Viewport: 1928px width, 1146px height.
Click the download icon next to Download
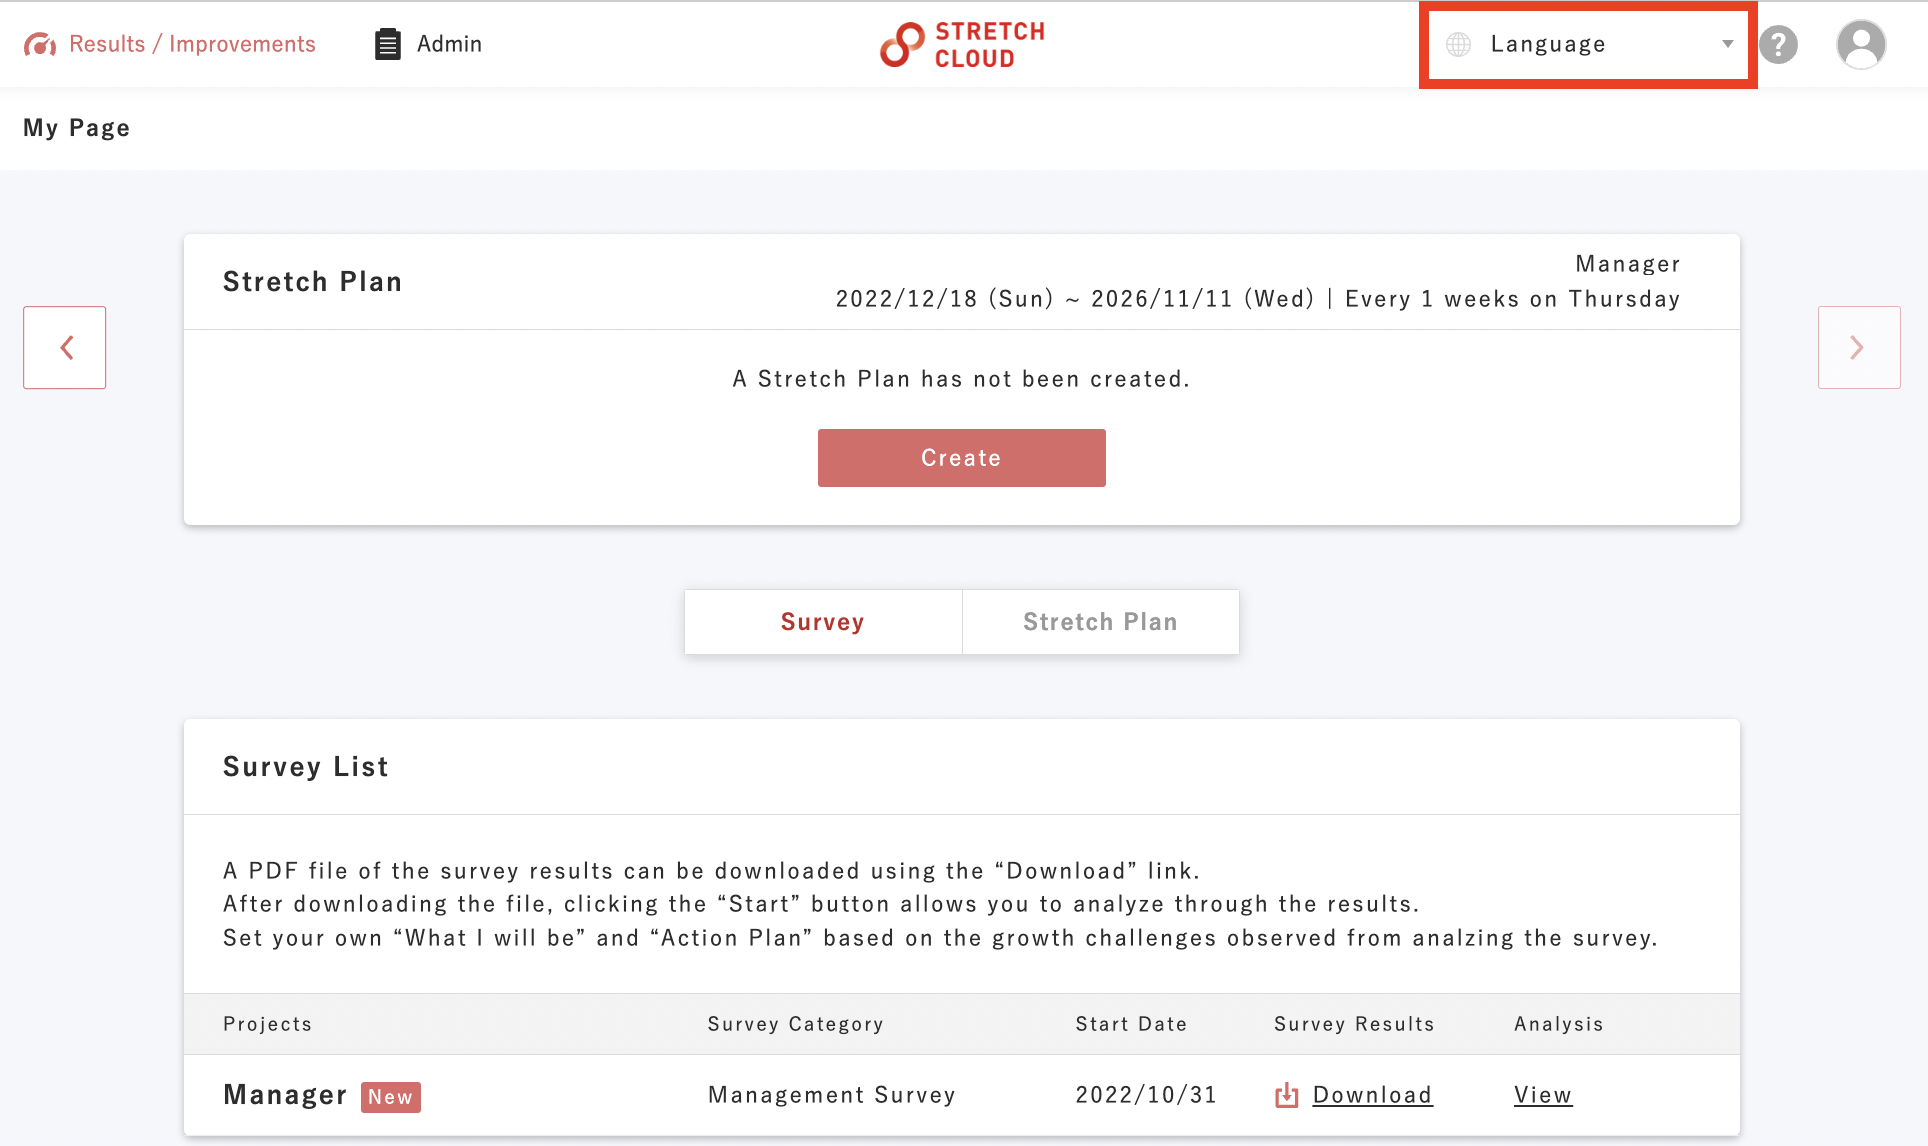1286,1096
